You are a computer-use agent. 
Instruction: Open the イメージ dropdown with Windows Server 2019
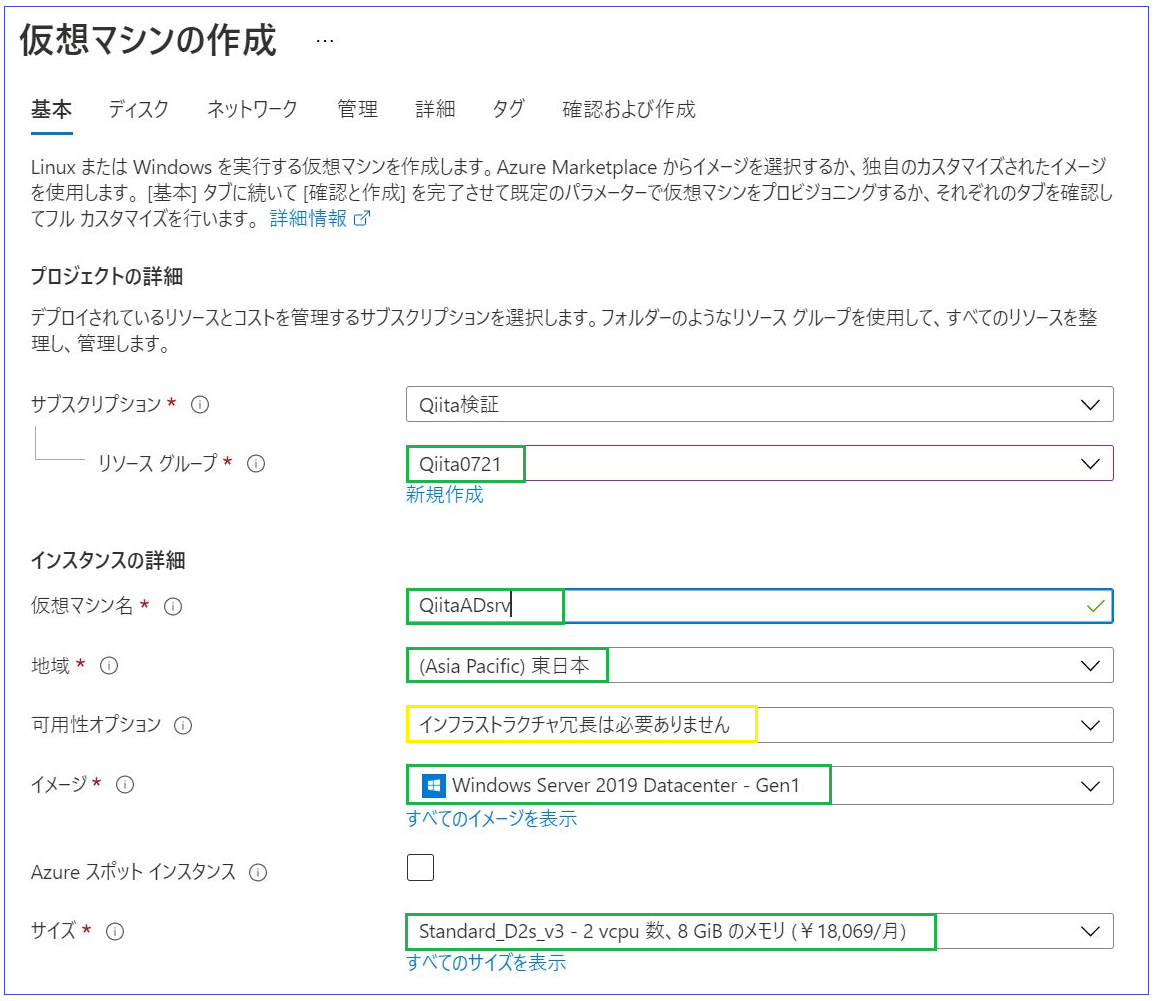coord(760,785)
